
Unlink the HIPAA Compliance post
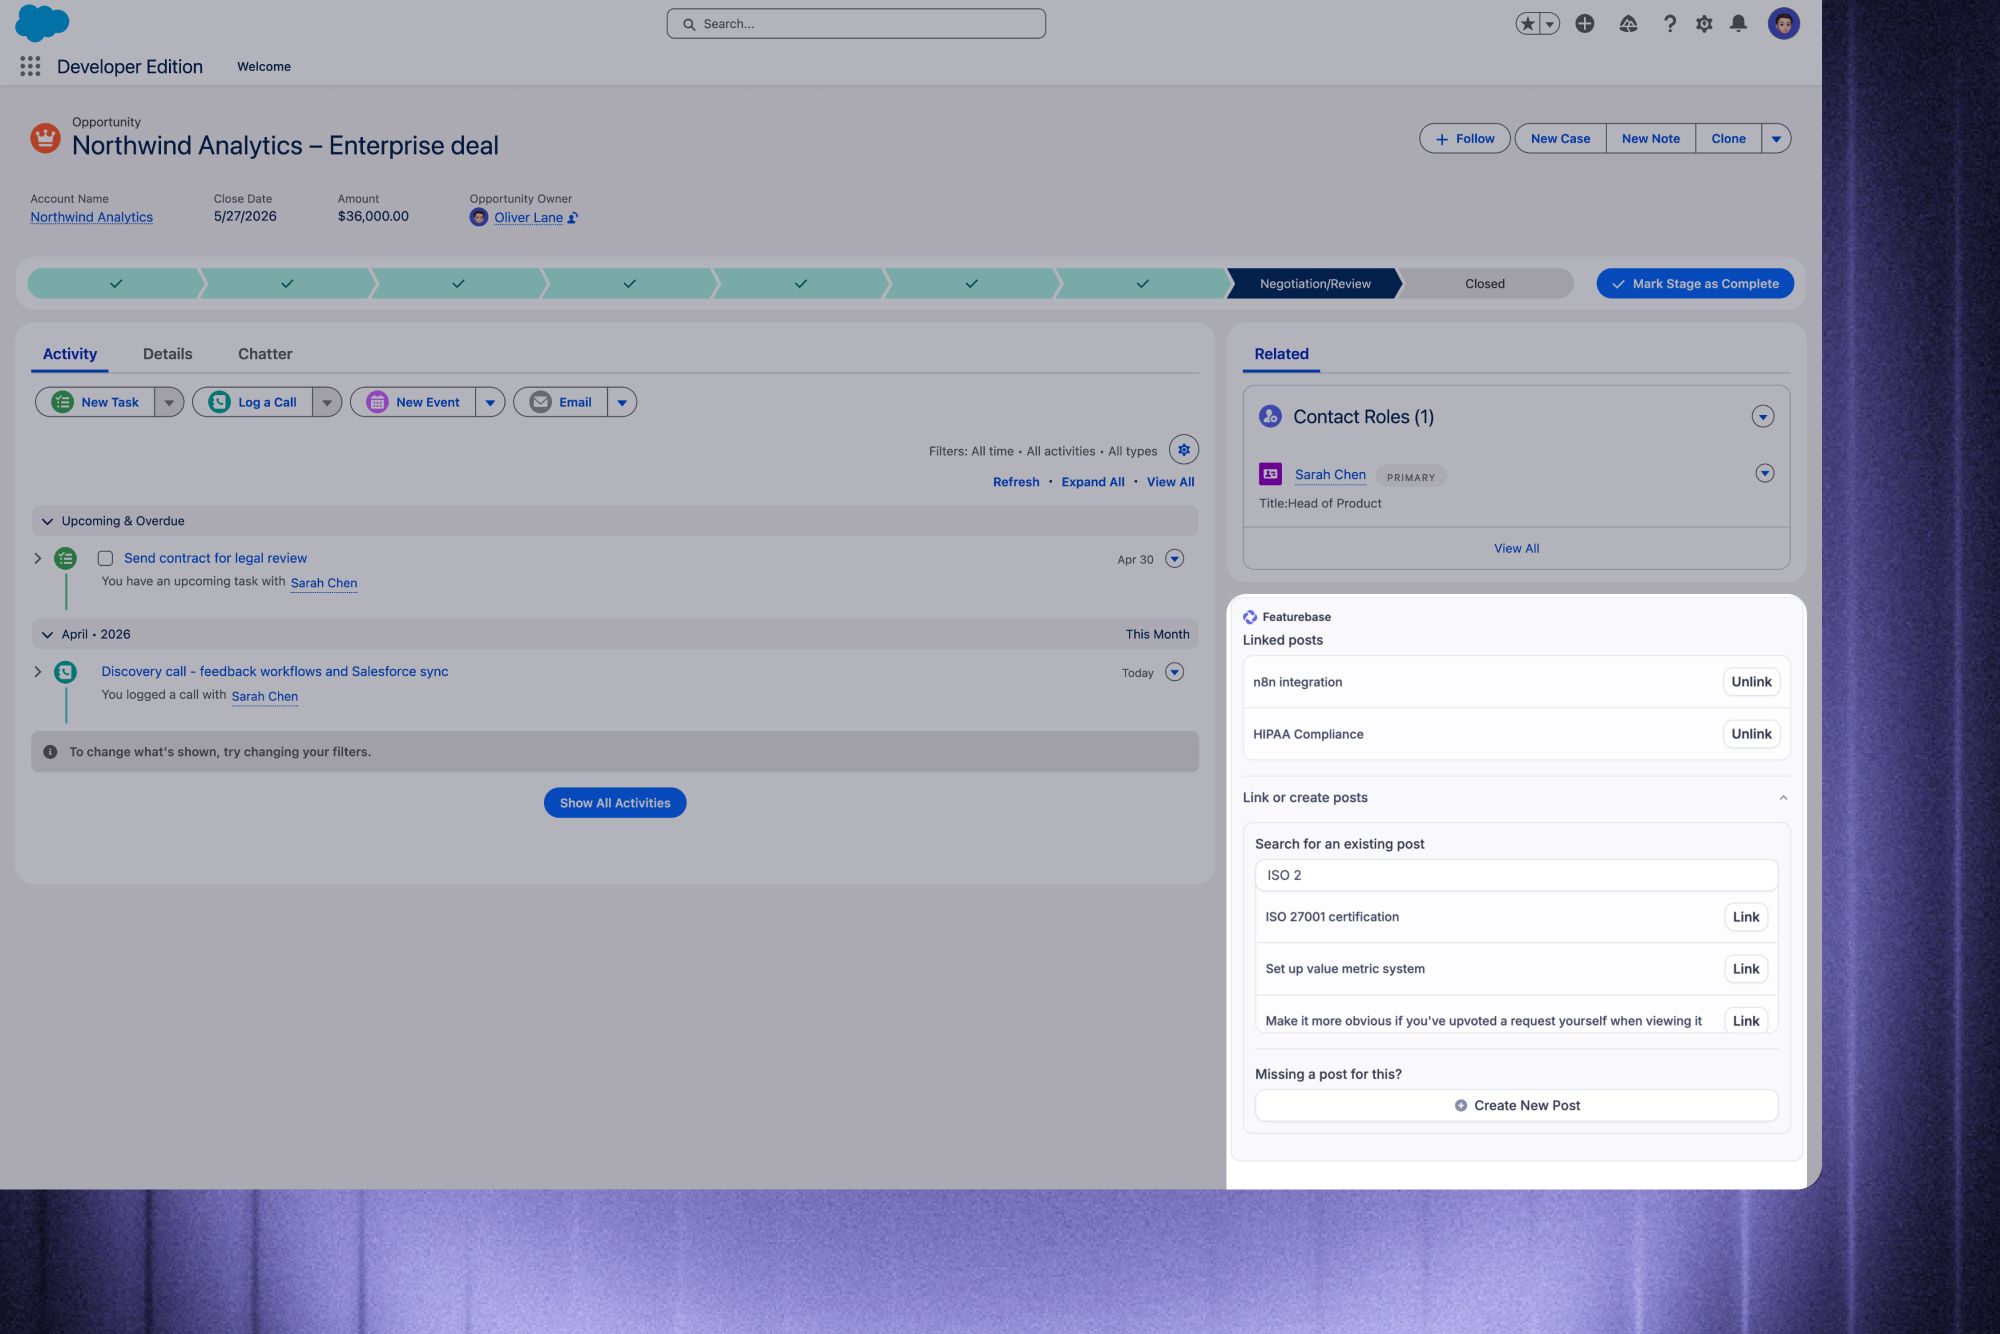coord(1751,734)
